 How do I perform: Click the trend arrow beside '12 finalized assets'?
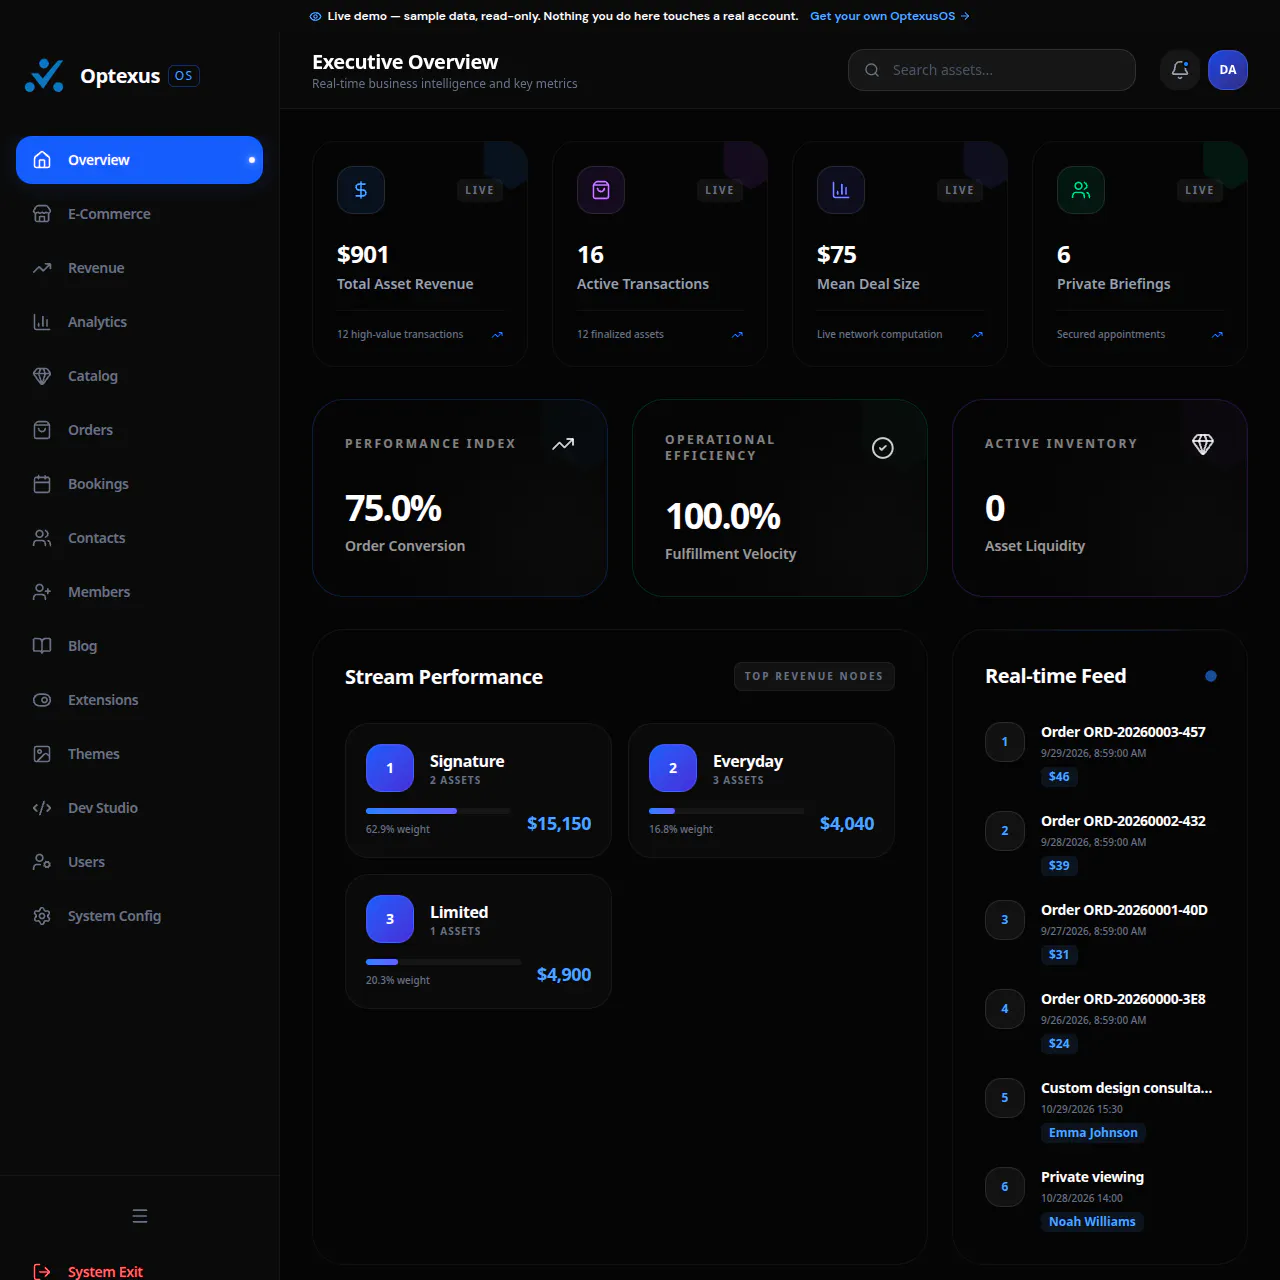click(x=737, y=335)
